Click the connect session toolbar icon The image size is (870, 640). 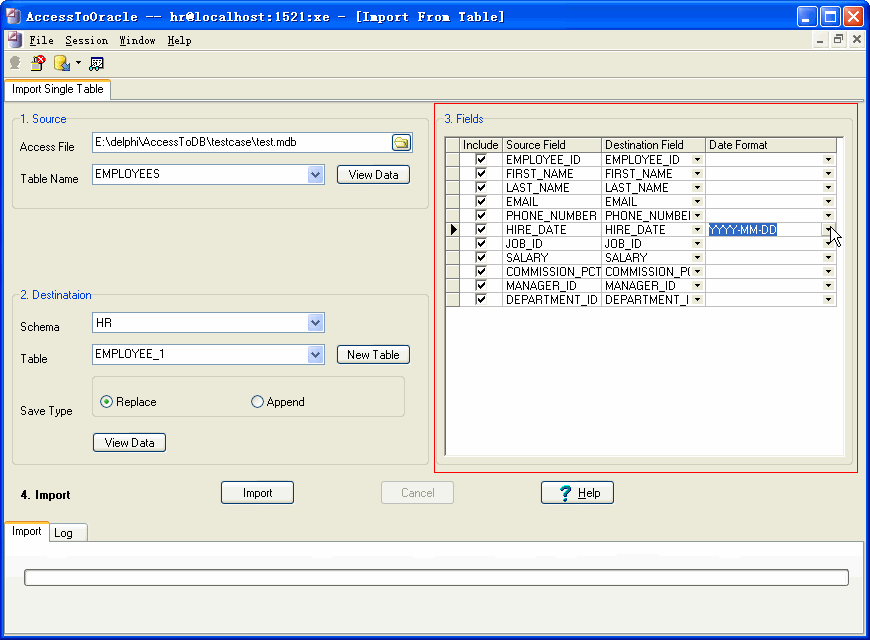16,63
